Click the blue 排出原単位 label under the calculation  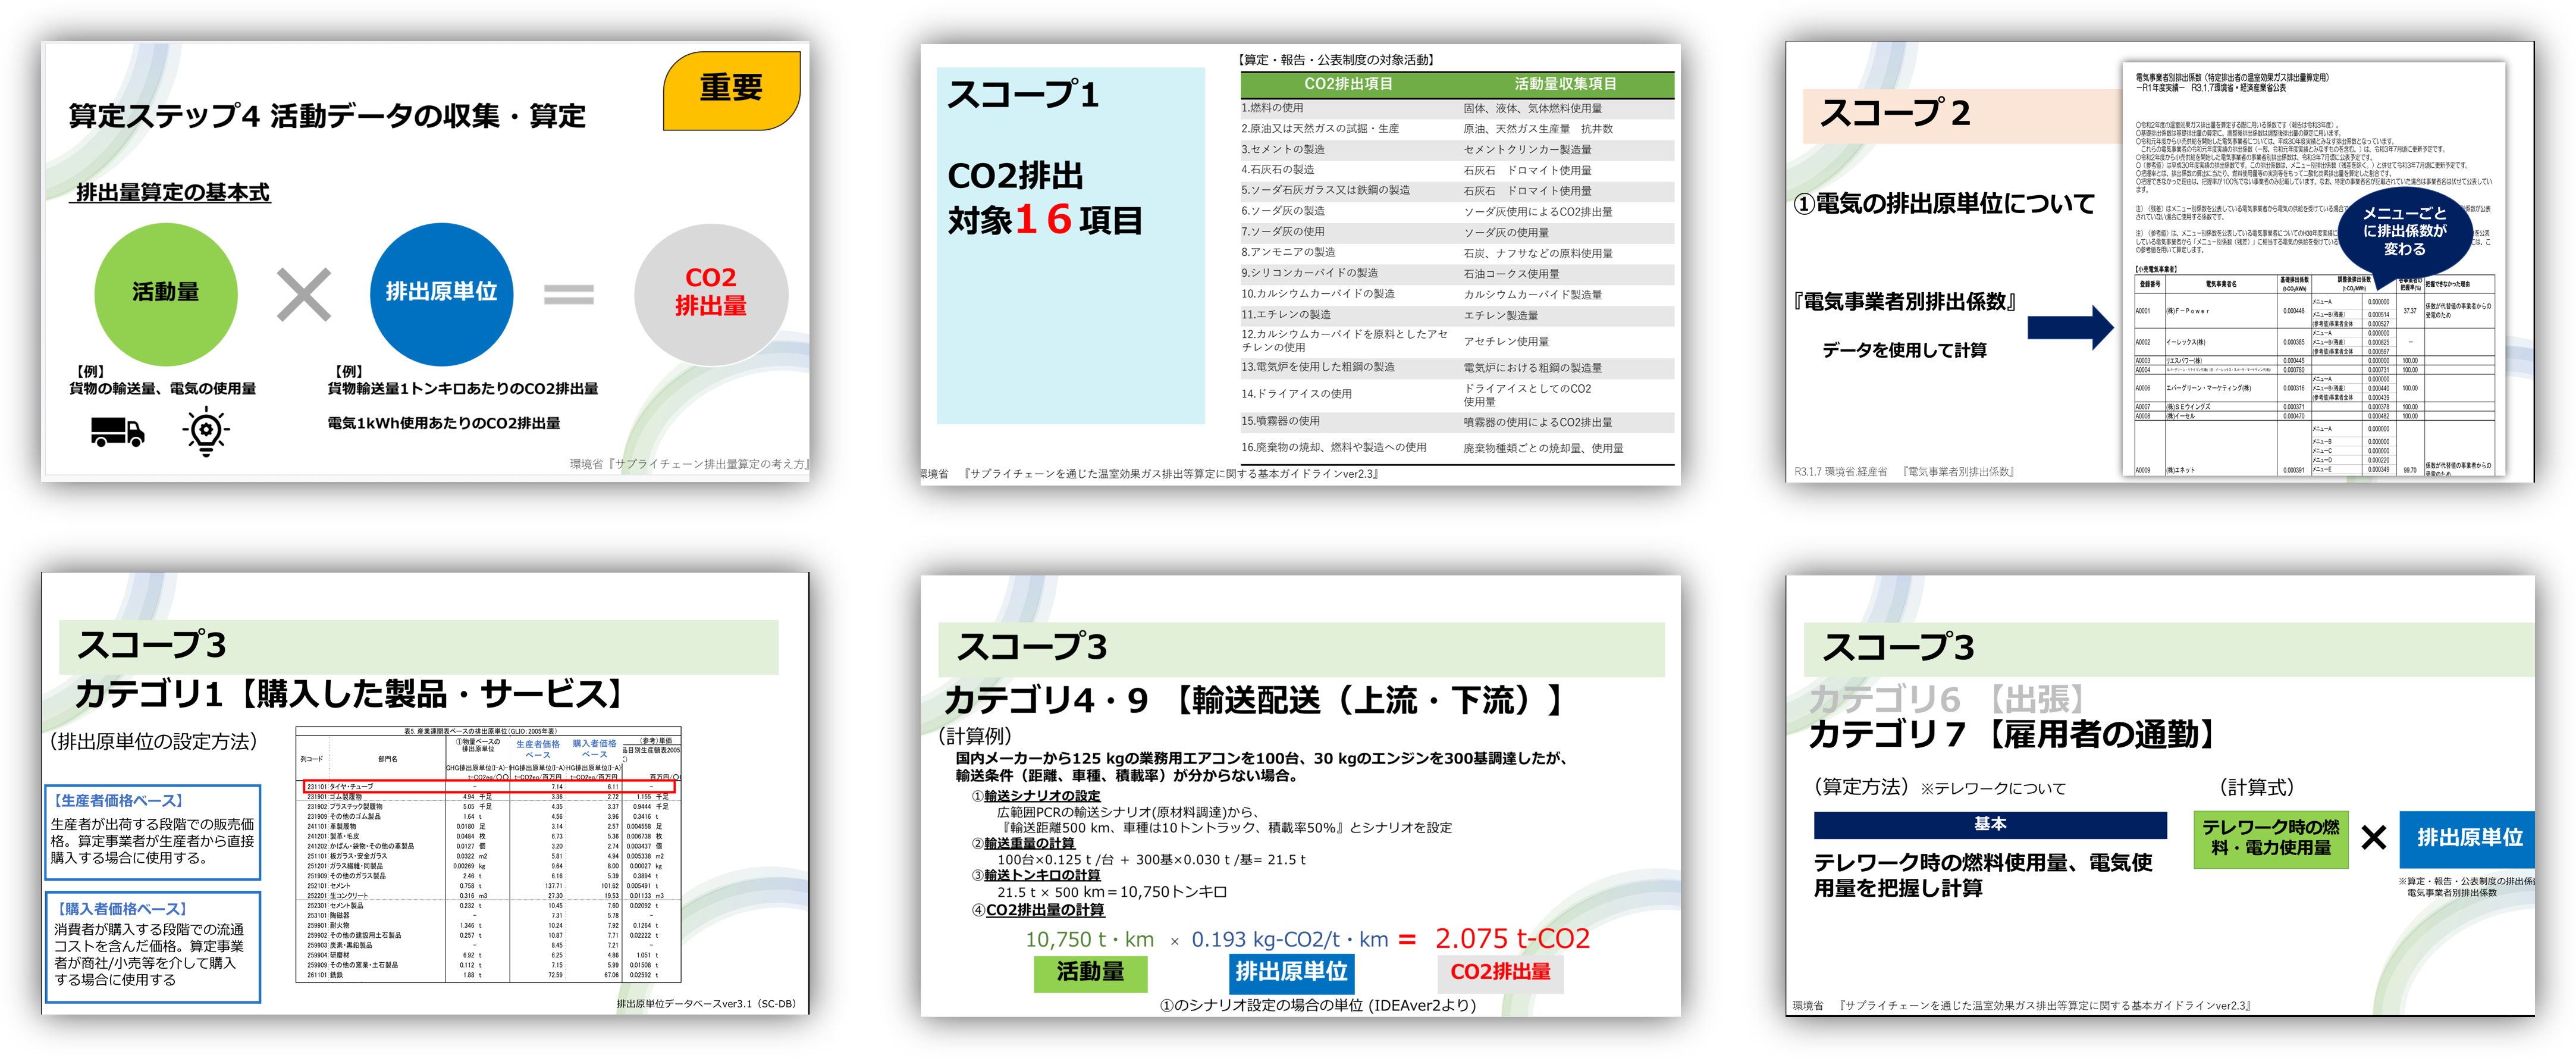point(1291,972)
